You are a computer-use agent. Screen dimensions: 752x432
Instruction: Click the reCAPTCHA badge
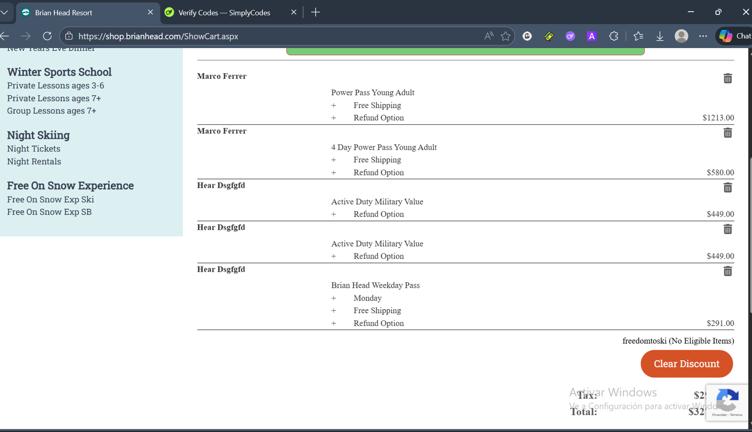pos(728,402)
